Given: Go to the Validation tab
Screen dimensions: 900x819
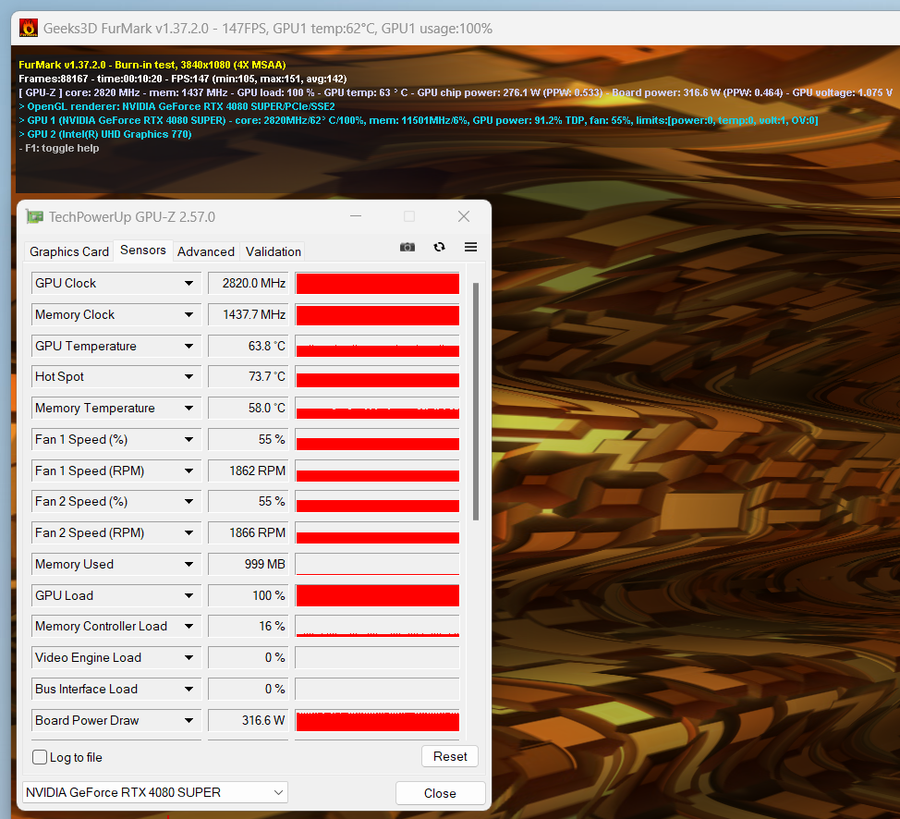Looking at the screenshot, I should (273, 251).
